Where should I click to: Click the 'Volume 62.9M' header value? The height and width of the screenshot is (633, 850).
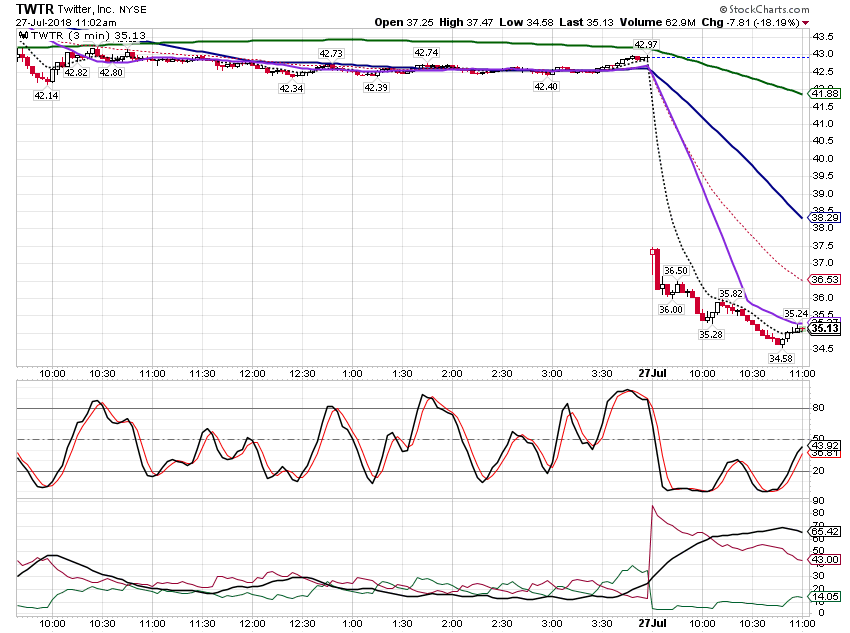click(658, 22)
